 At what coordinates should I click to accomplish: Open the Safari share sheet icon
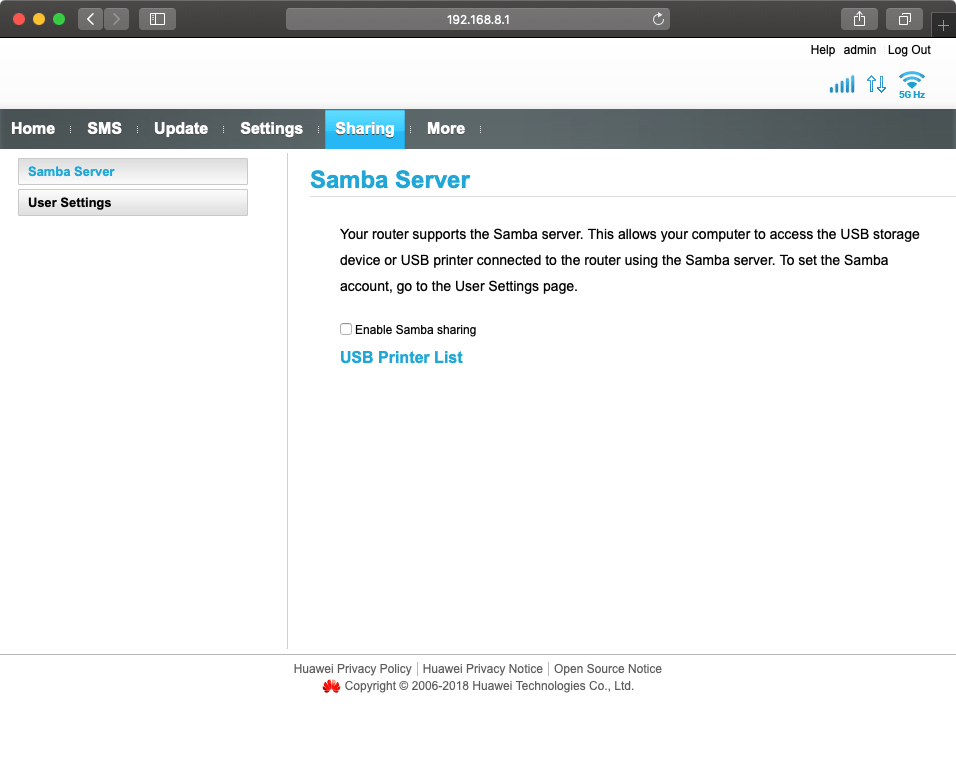[858, 18]
